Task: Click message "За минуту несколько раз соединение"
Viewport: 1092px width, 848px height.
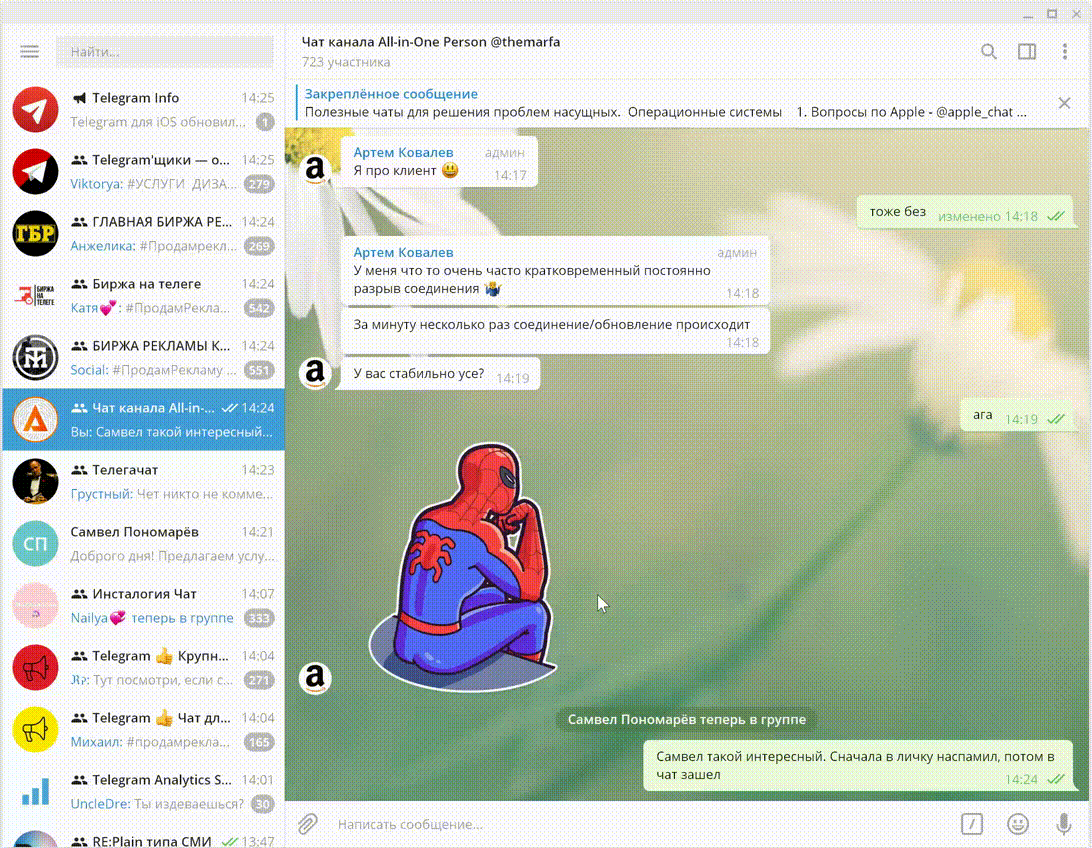Action: click(x=555, y=331)
